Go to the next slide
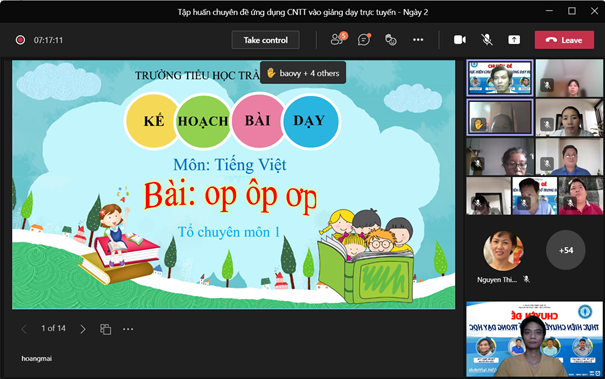Screen dimensions: 605x379 click(x=83, y=329)
